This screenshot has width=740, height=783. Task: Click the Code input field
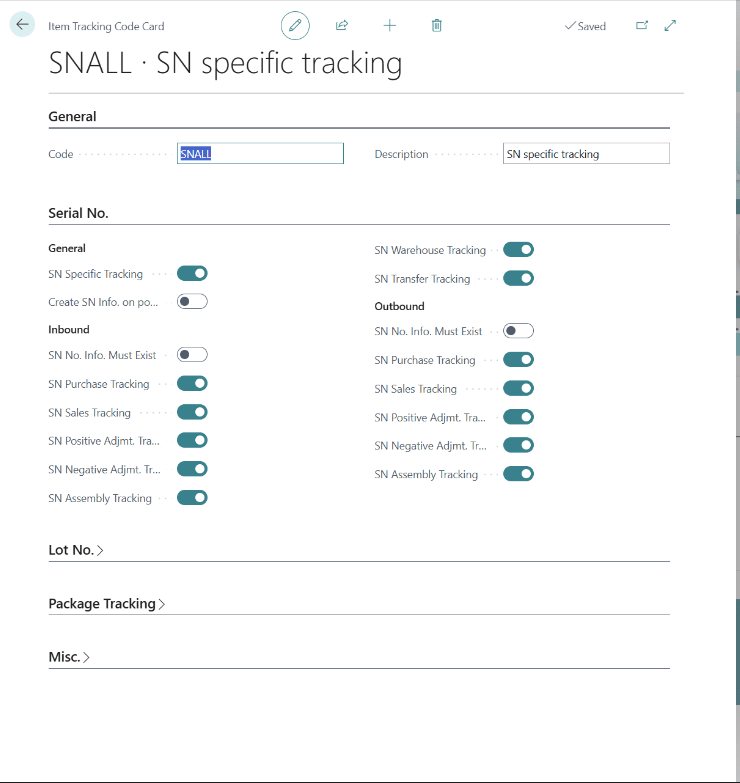[260, 154]
